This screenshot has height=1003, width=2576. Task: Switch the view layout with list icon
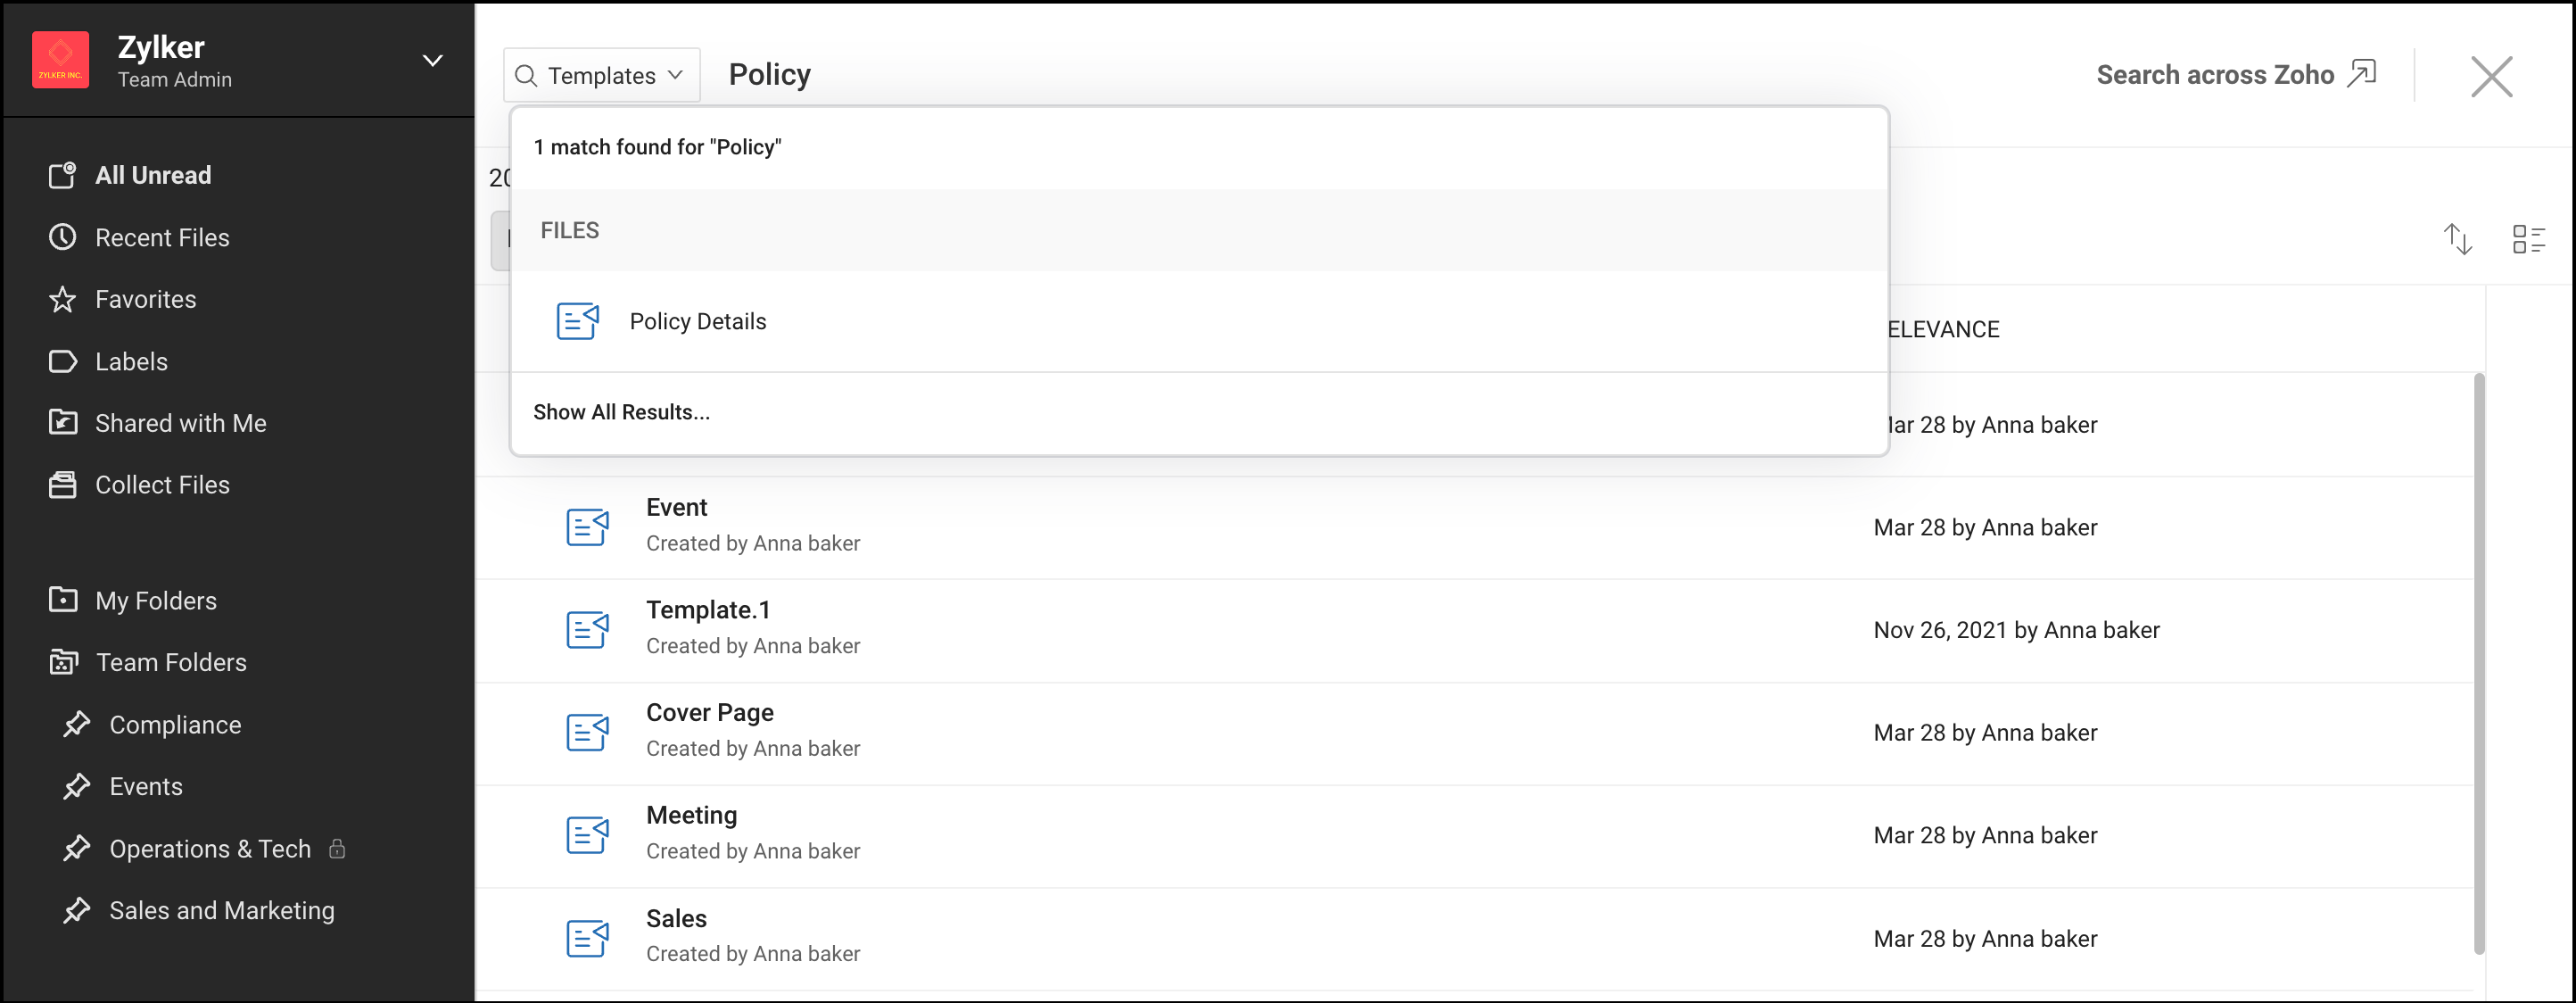[2528, 239]
